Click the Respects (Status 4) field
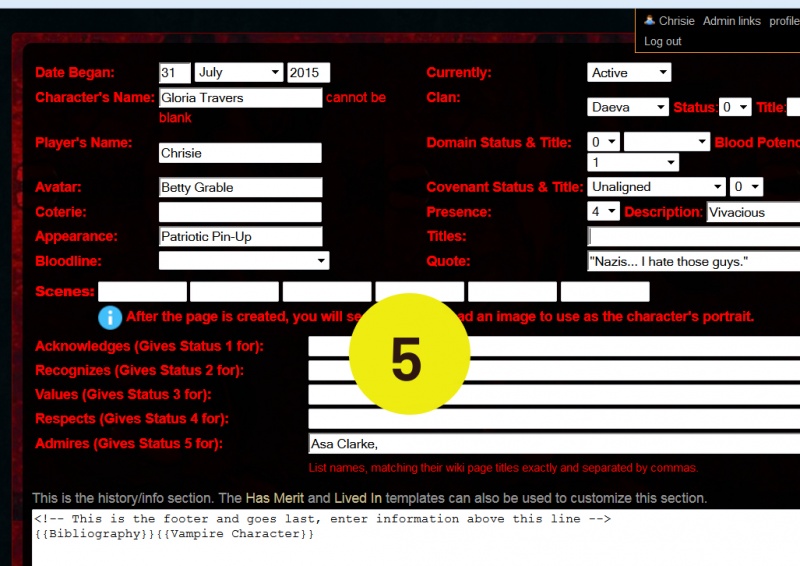Screen dimensions: 800x566 (x=554, y=419)
